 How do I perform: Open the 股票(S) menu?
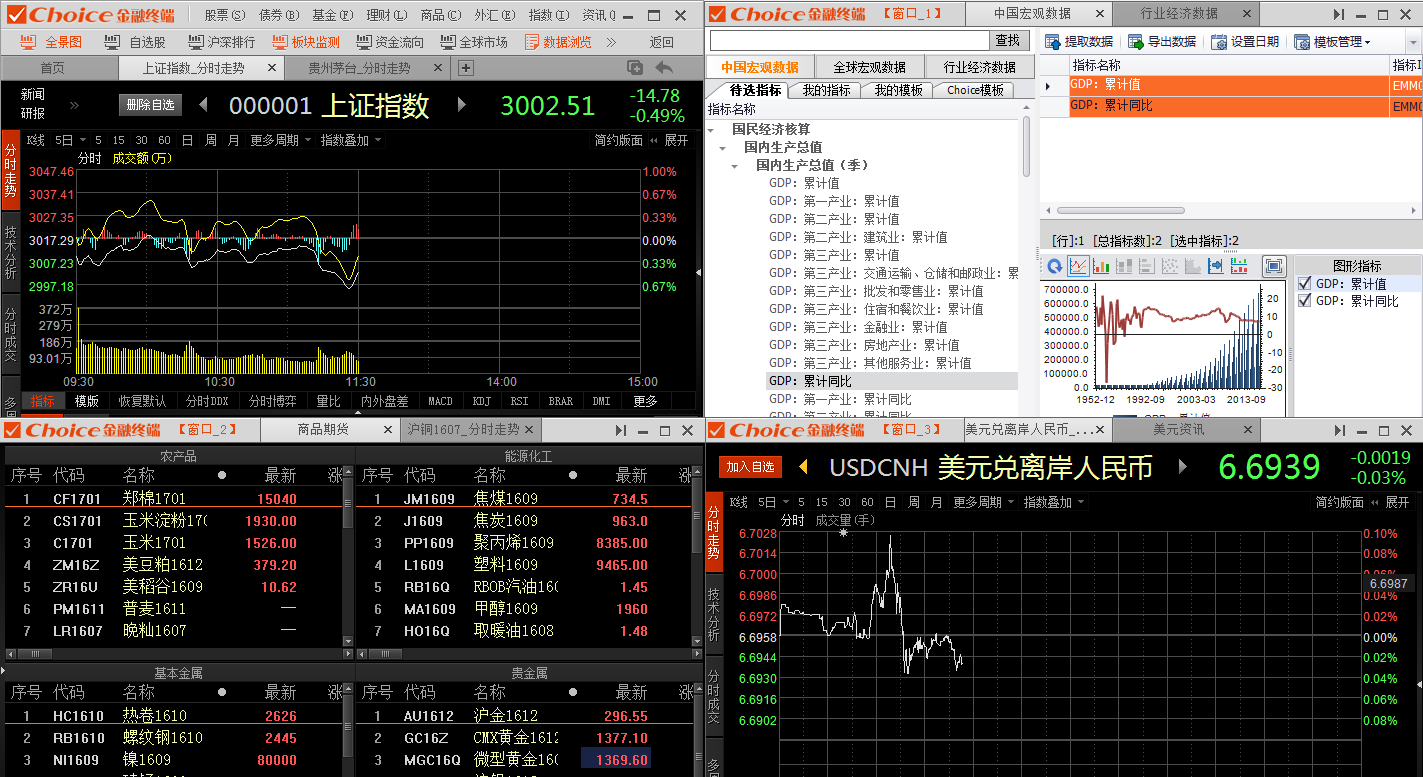[224, 15]
